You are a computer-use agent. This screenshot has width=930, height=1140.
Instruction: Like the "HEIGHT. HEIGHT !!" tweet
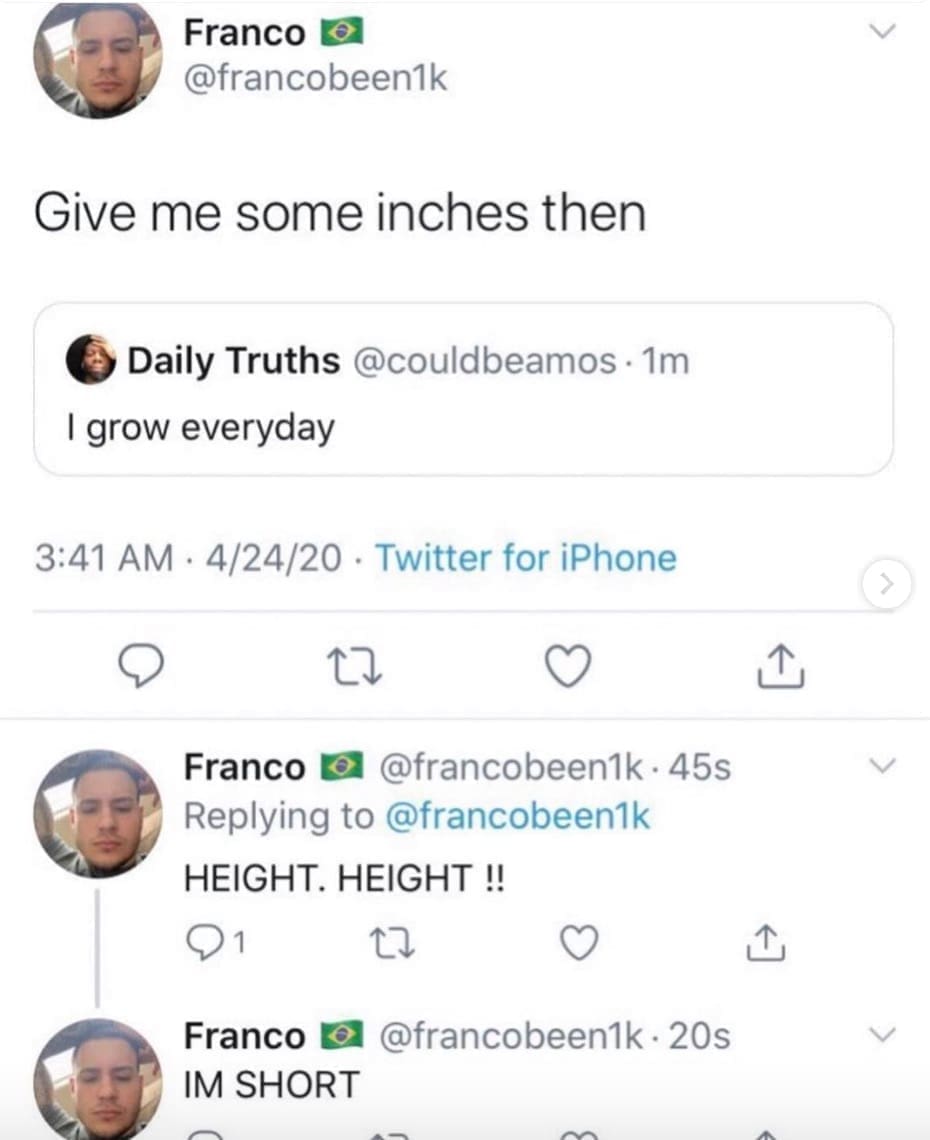pyautogui.click(x=579, y=942)
